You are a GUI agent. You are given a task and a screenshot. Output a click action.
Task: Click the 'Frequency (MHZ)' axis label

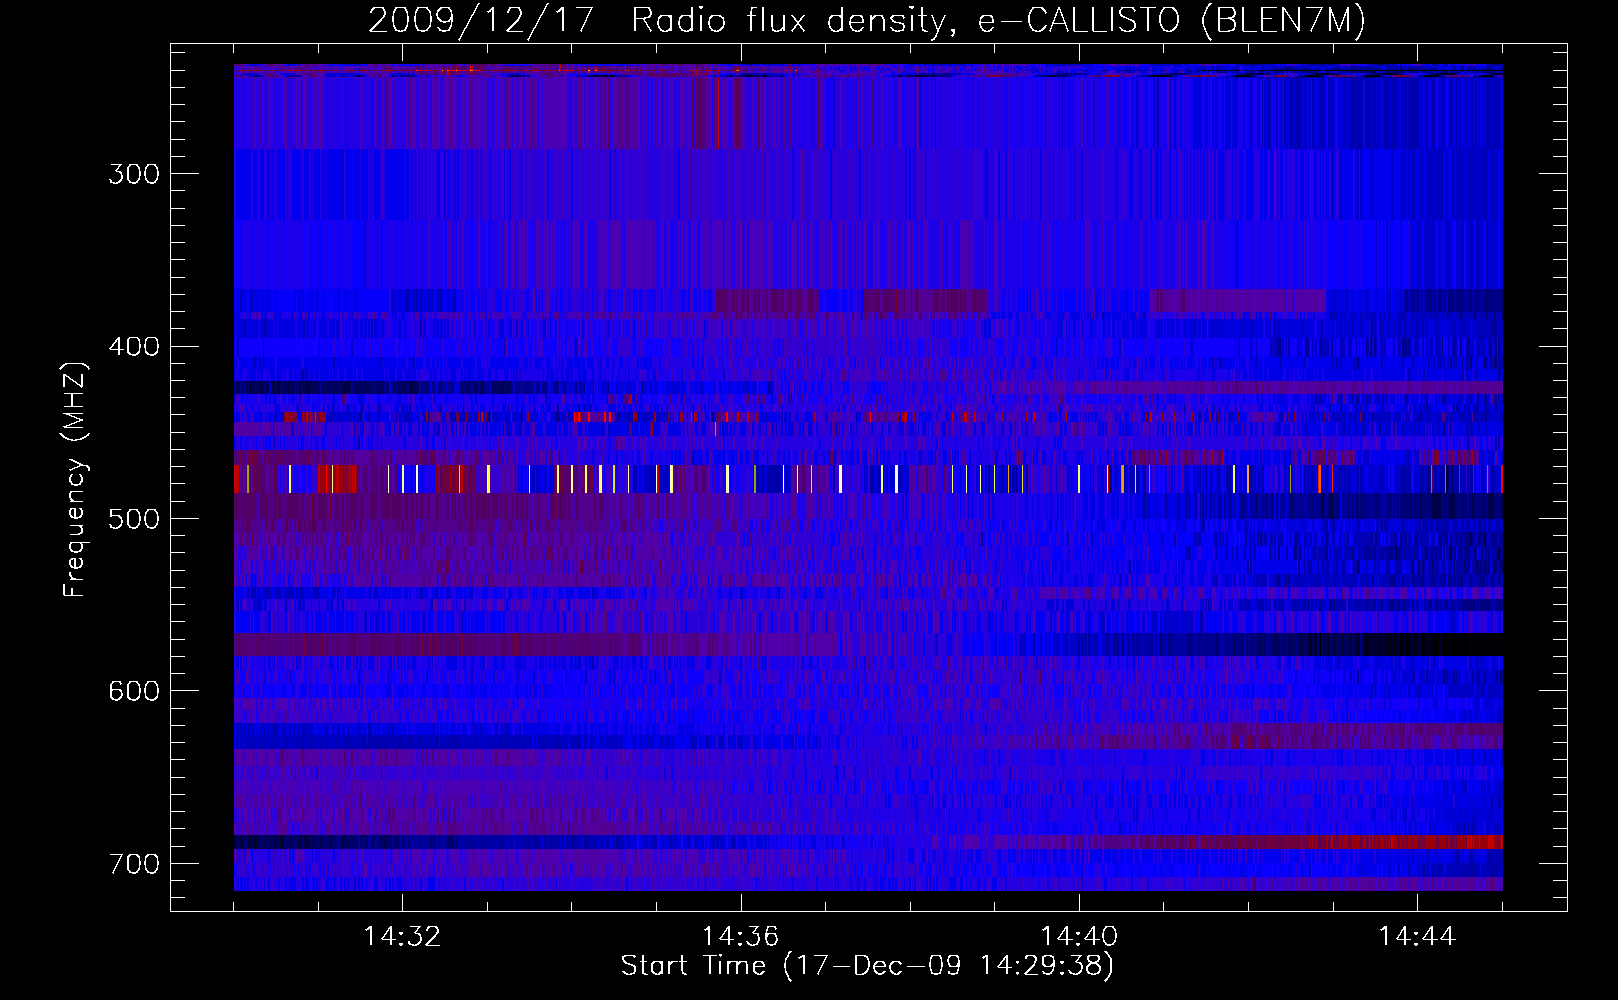click(x=76, y=480)
